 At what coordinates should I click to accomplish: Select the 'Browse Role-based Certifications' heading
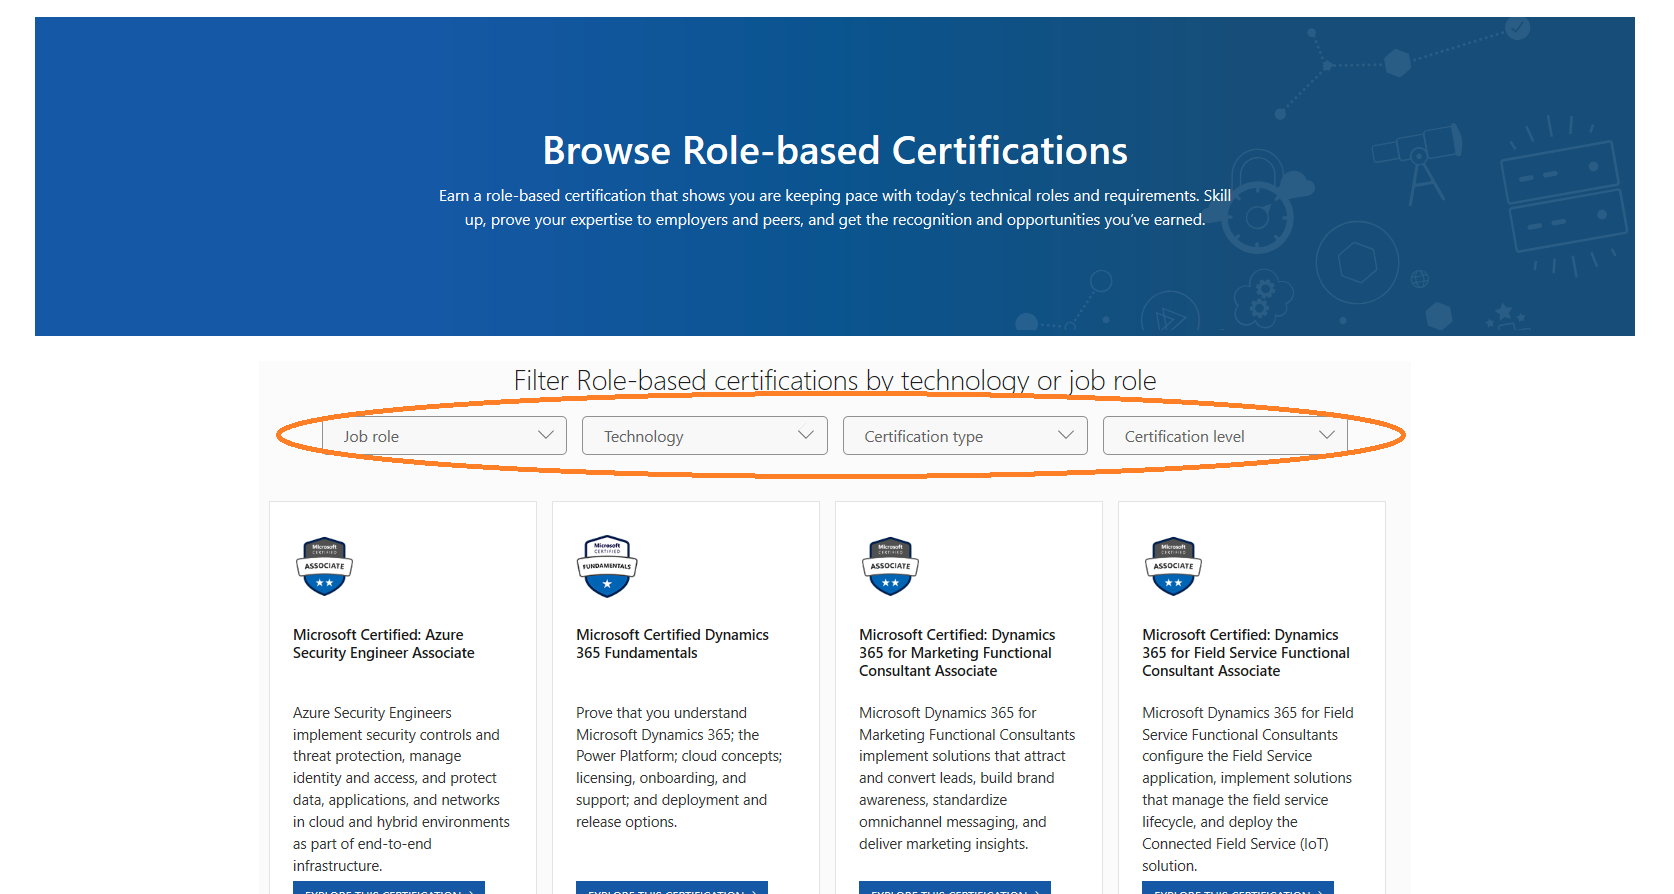(835, 151)
